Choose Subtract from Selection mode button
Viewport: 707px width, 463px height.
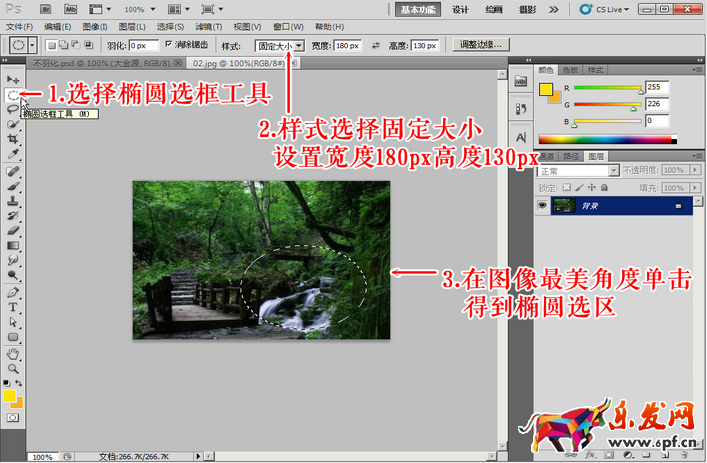tap(76, 45)
